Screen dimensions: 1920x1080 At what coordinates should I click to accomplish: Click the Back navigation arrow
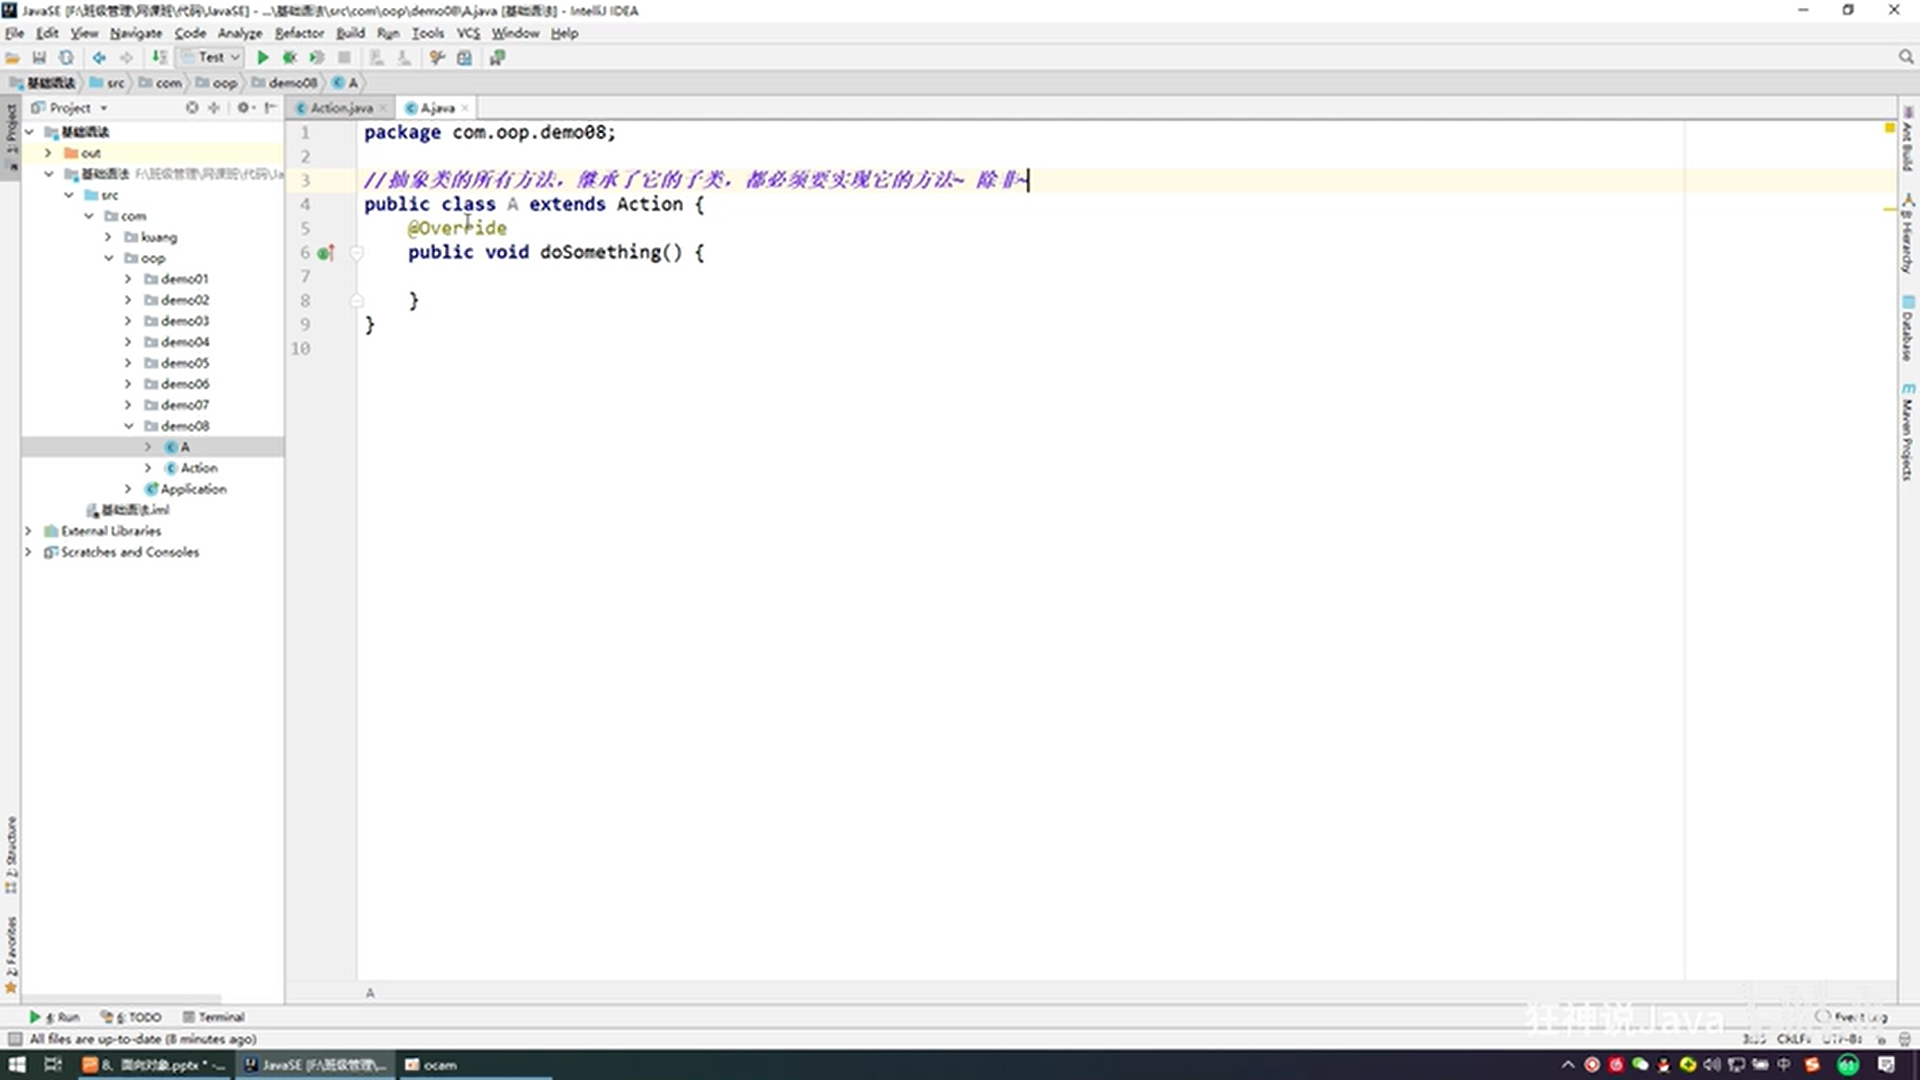pos(99,58)
